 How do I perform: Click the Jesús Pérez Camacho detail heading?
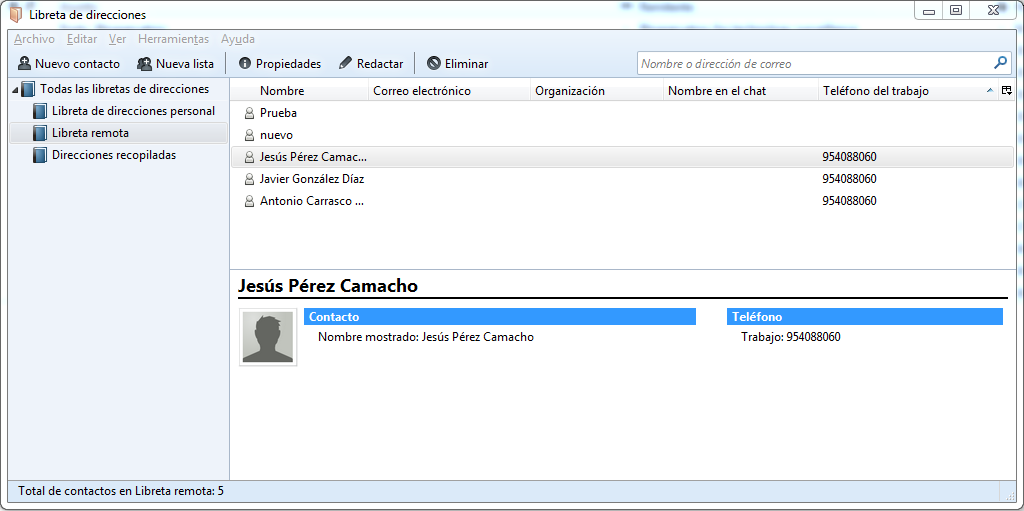click(x=328, y=286)
